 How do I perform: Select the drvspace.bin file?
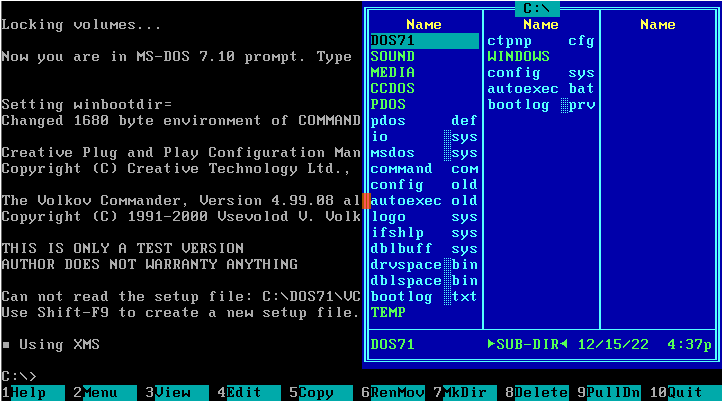coord(424,265)
